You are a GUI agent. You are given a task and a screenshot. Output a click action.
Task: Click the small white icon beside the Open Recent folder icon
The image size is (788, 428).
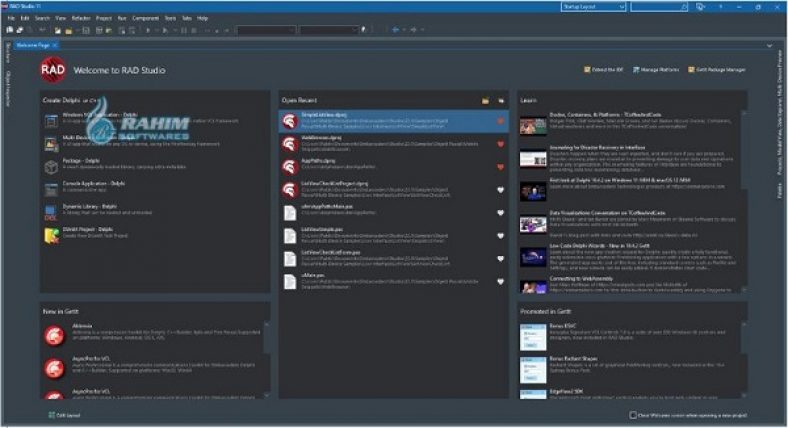point(501,101)
